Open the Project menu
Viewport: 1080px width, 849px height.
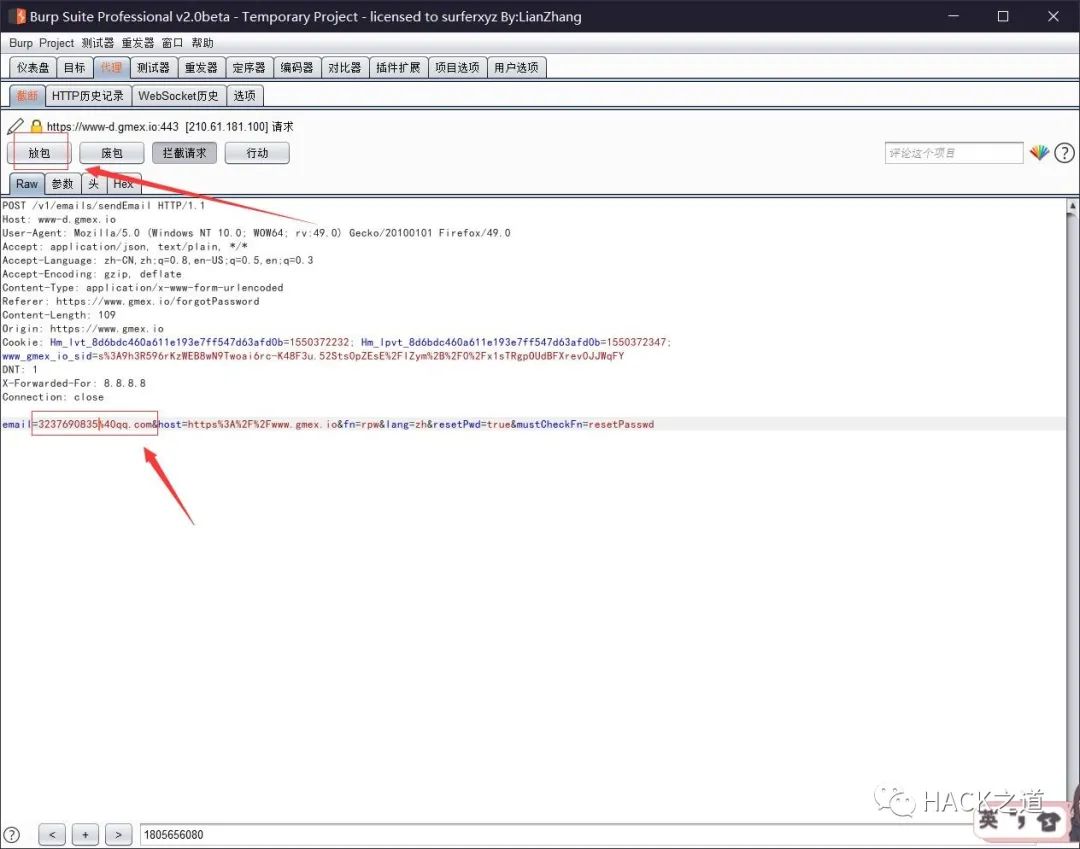click(56, 43)
